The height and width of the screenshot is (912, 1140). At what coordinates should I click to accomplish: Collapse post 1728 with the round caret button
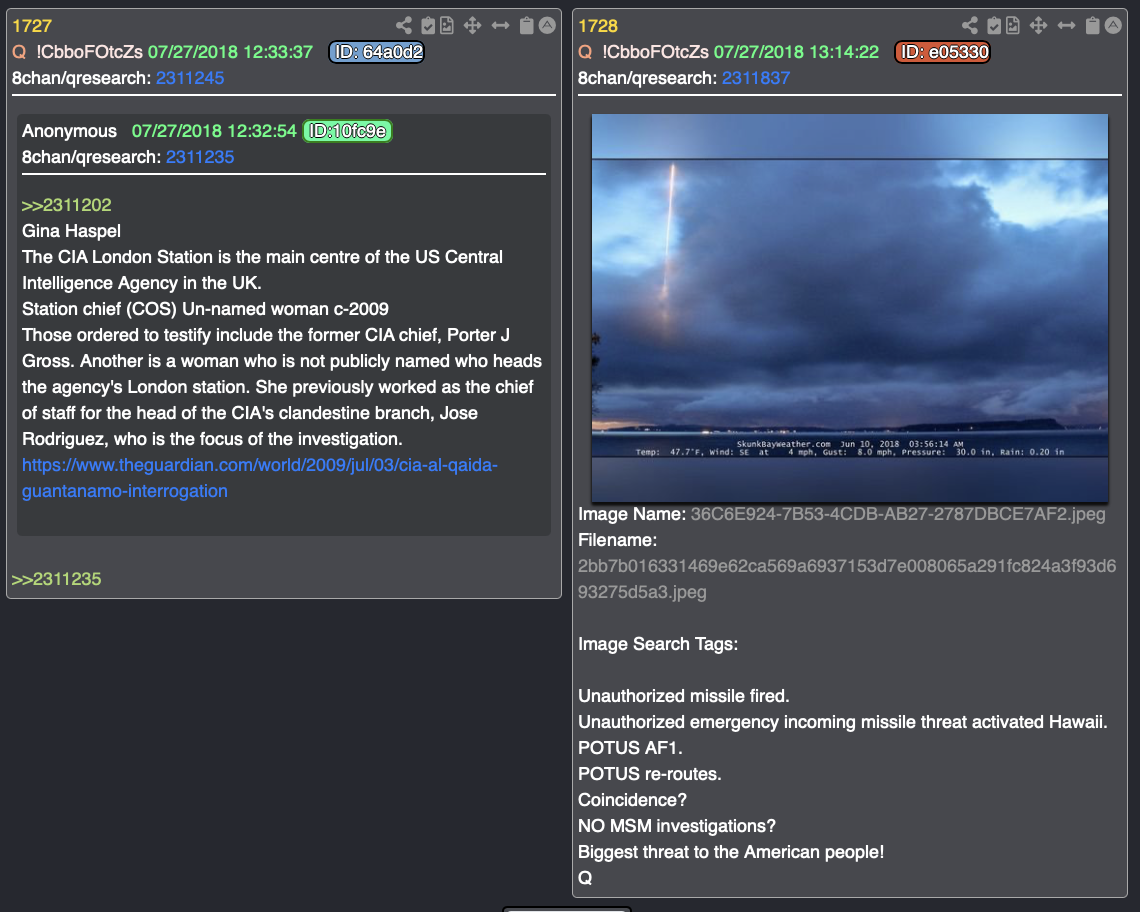point(1113,25)
